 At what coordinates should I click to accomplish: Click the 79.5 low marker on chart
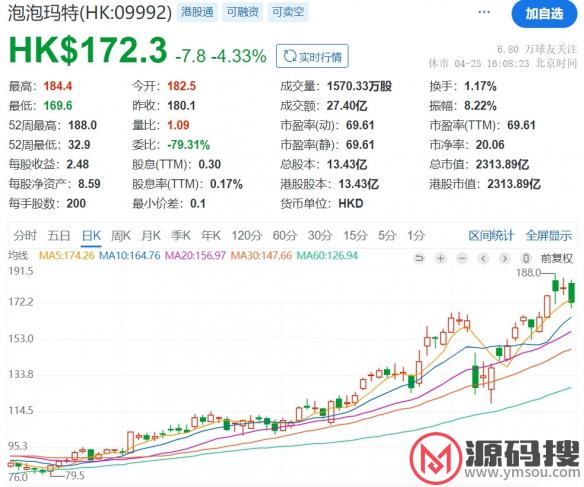click(x=74, y=475)
